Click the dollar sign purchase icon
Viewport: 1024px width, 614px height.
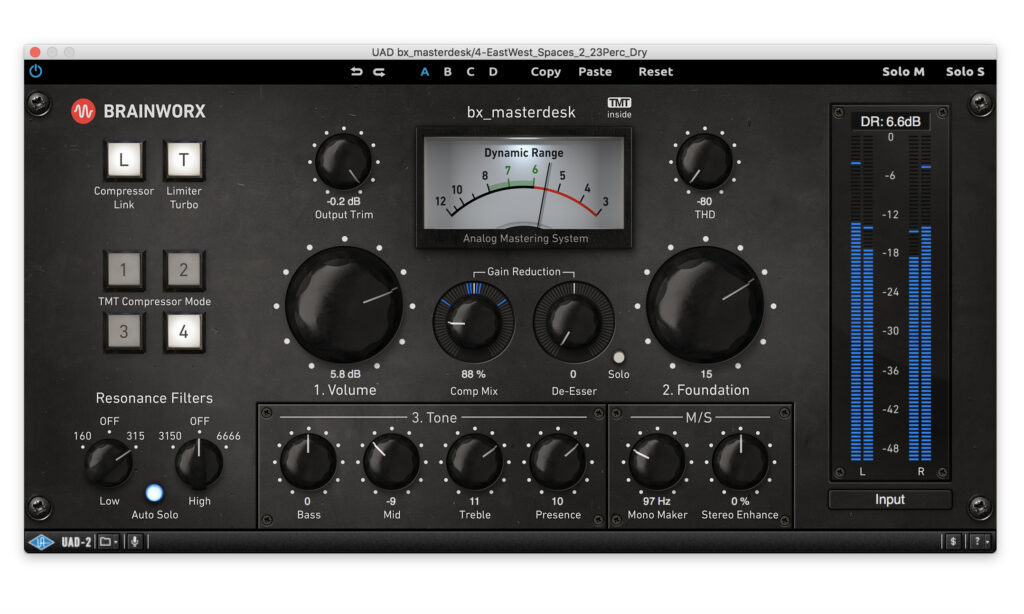953,541
